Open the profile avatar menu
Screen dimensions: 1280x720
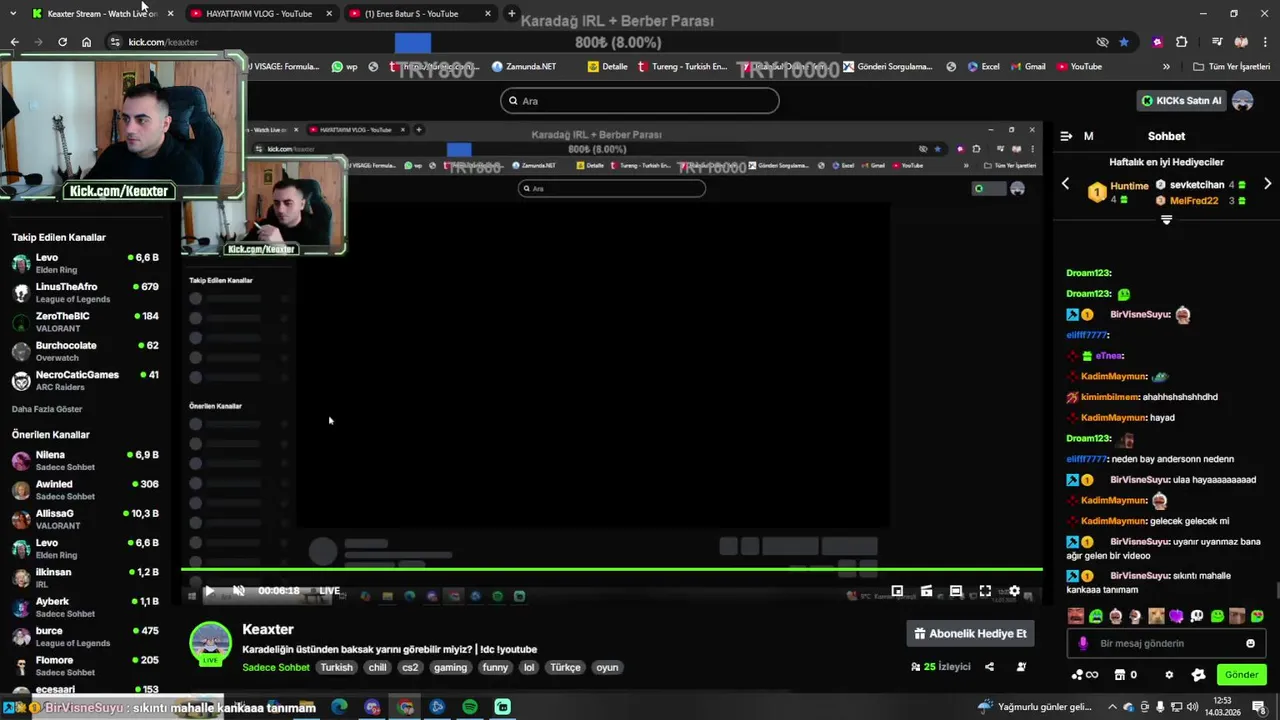1243,101
